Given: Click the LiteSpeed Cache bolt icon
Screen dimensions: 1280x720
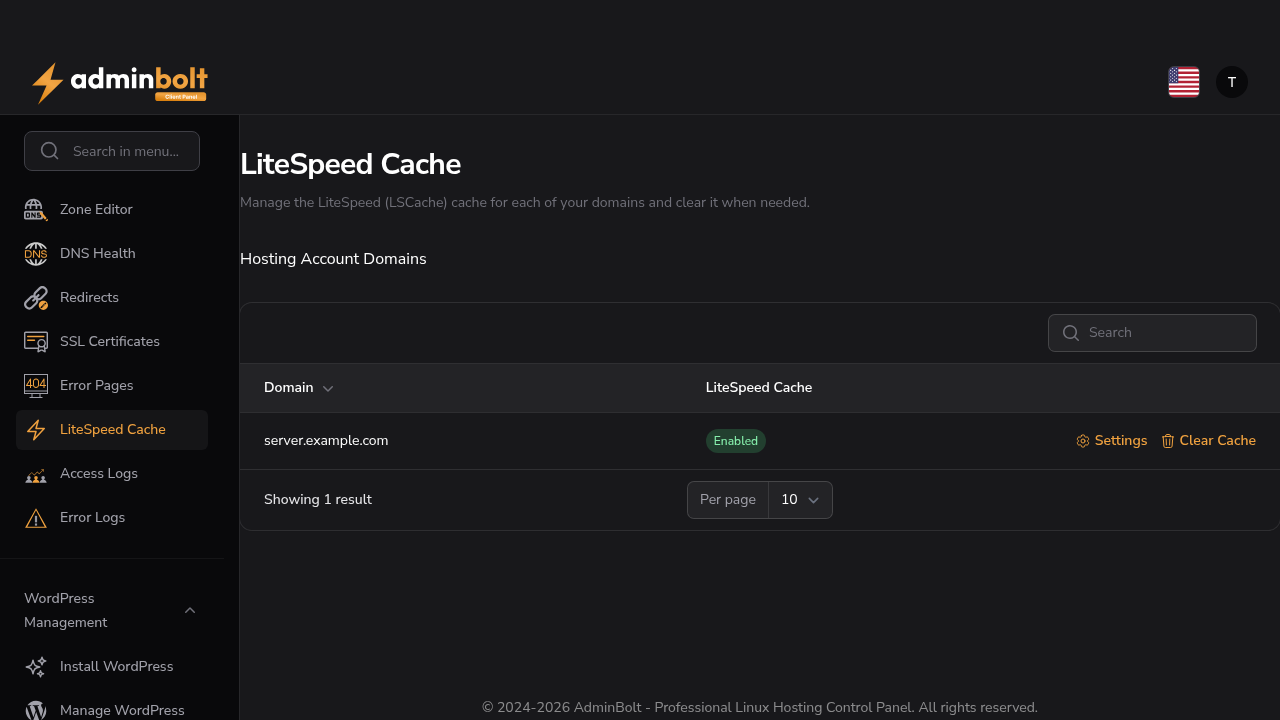Looking at the screenshot, I should click(36, 430).
